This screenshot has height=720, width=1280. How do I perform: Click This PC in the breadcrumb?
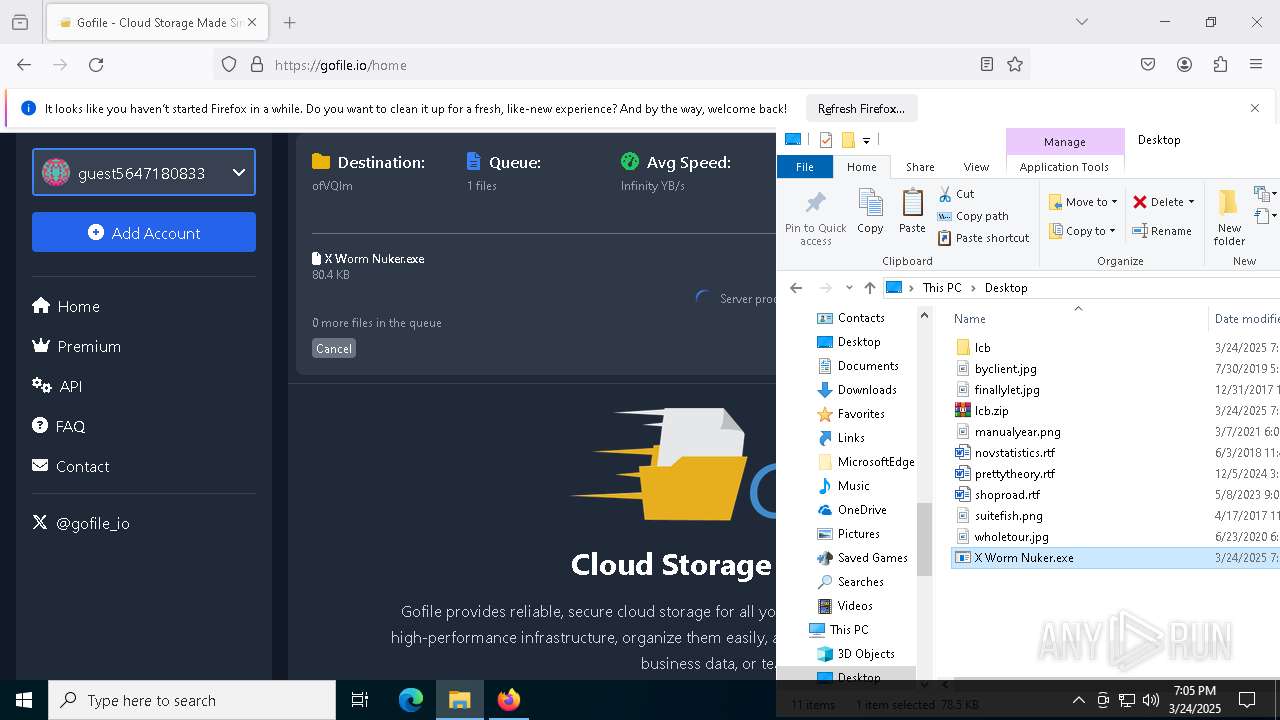click(x=942, y=288)
